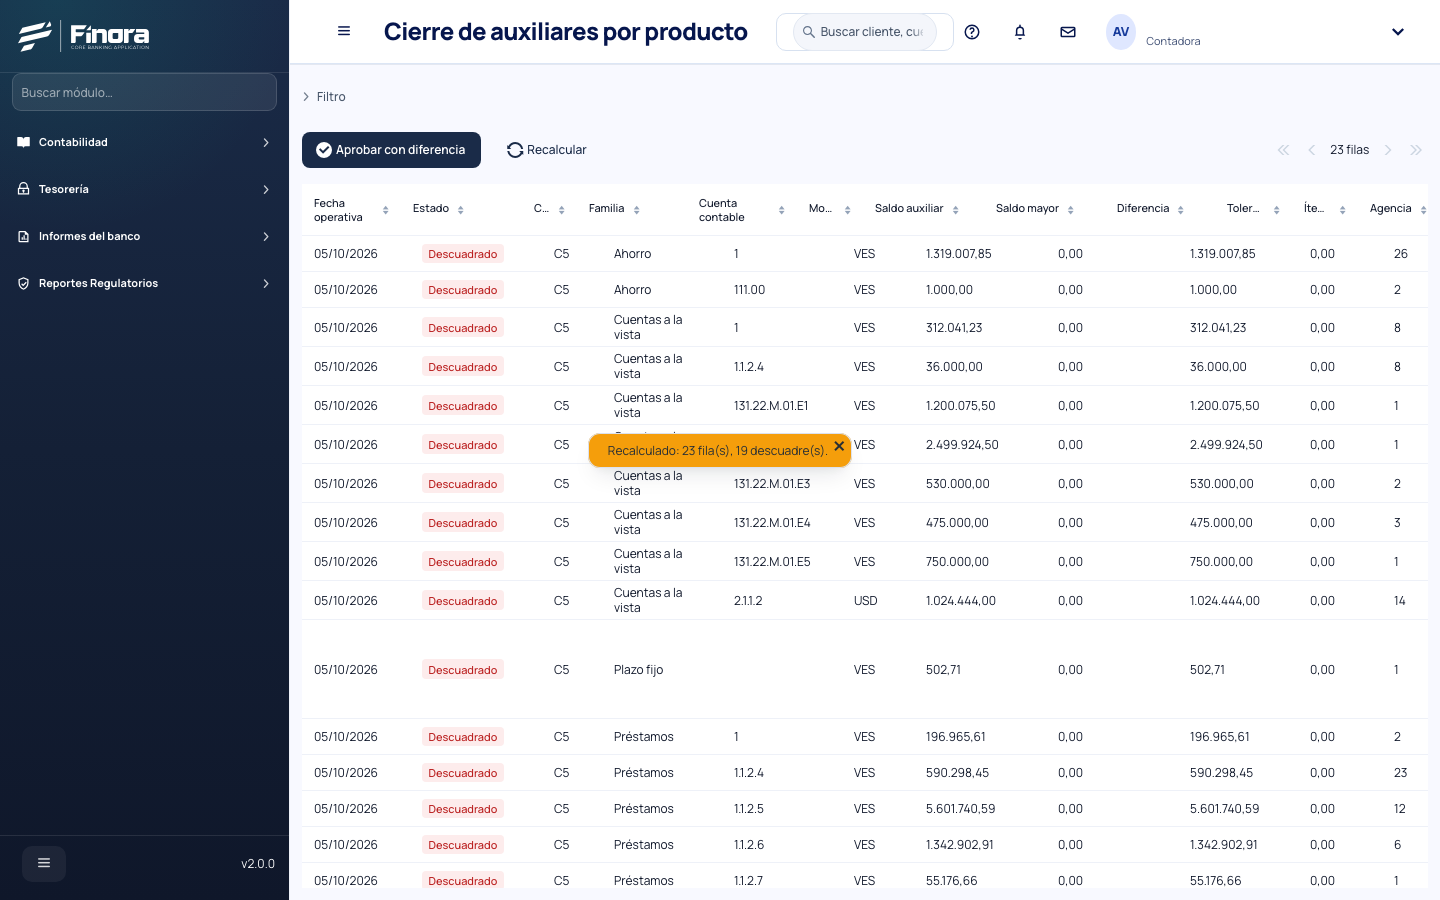Click the Finora logo

point(84,36)
